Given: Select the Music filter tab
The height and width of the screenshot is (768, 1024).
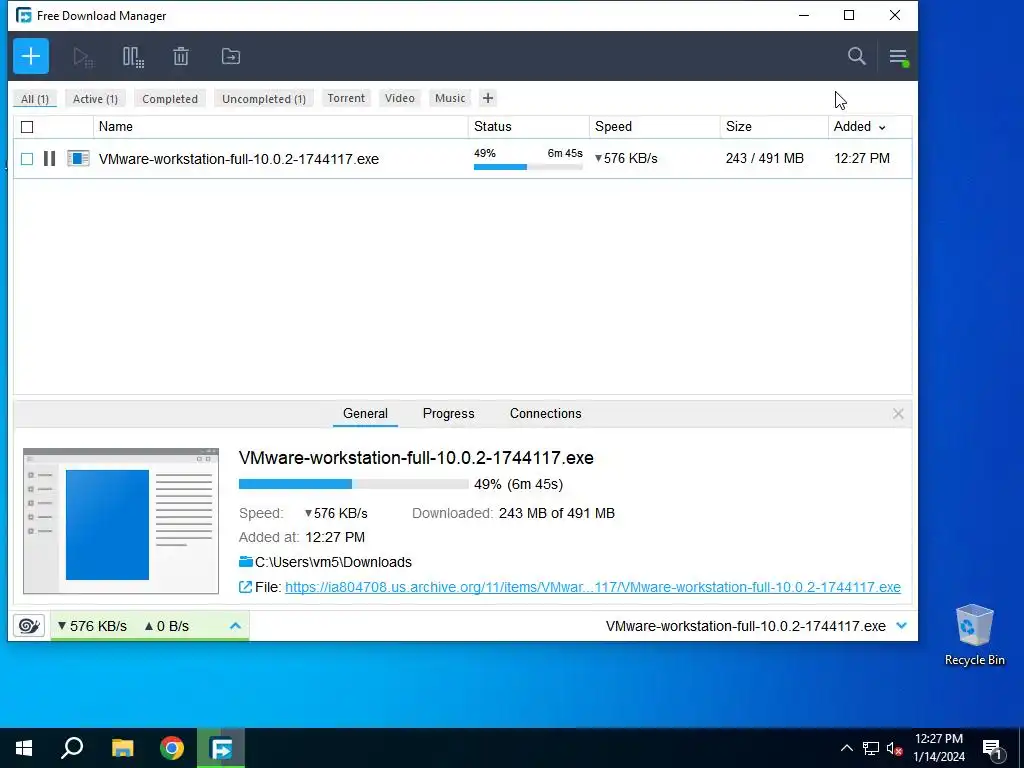Looking at the screenshot, I should (450, 98).
